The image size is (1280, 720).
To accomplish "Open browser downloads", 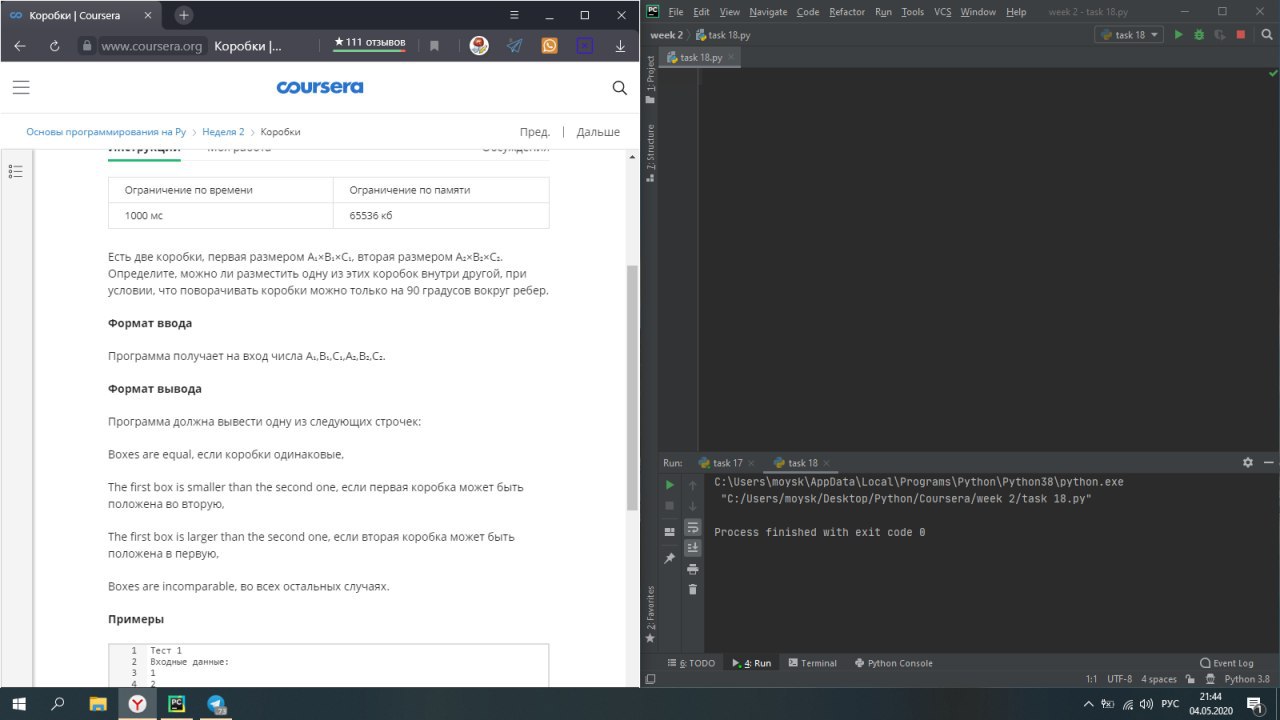I will point(620,46).
